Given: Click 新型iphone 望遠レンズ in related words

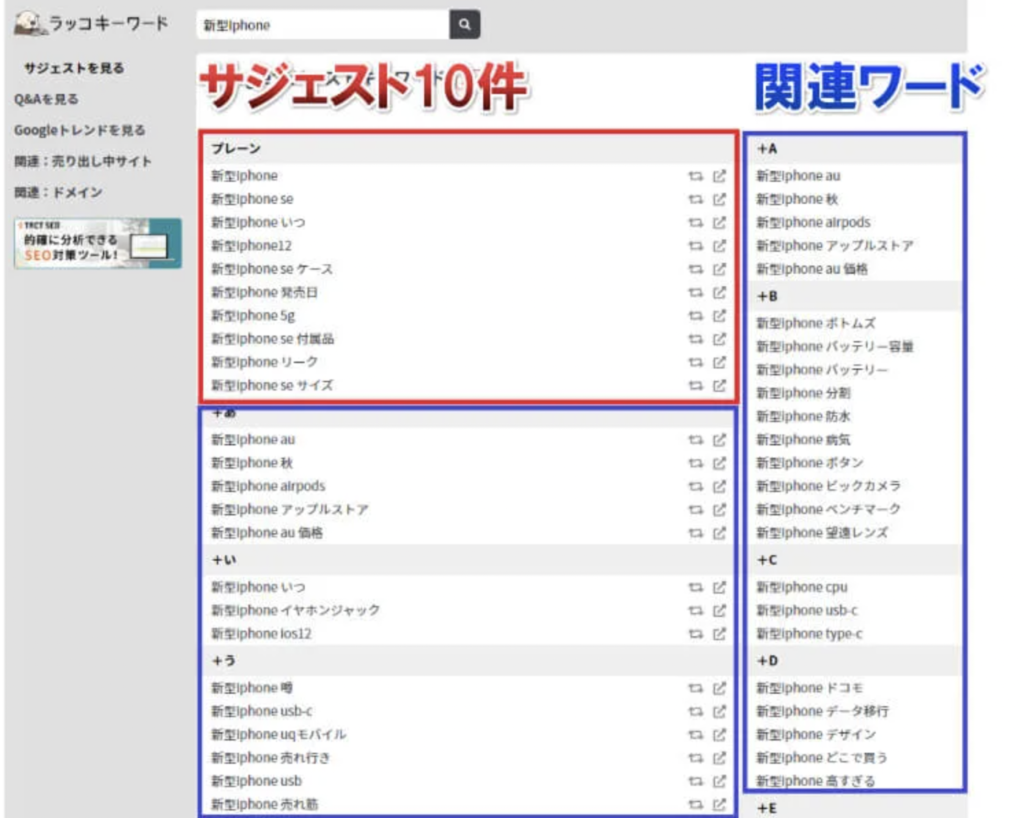Looking at the screenshot, I should pos(822,533).
